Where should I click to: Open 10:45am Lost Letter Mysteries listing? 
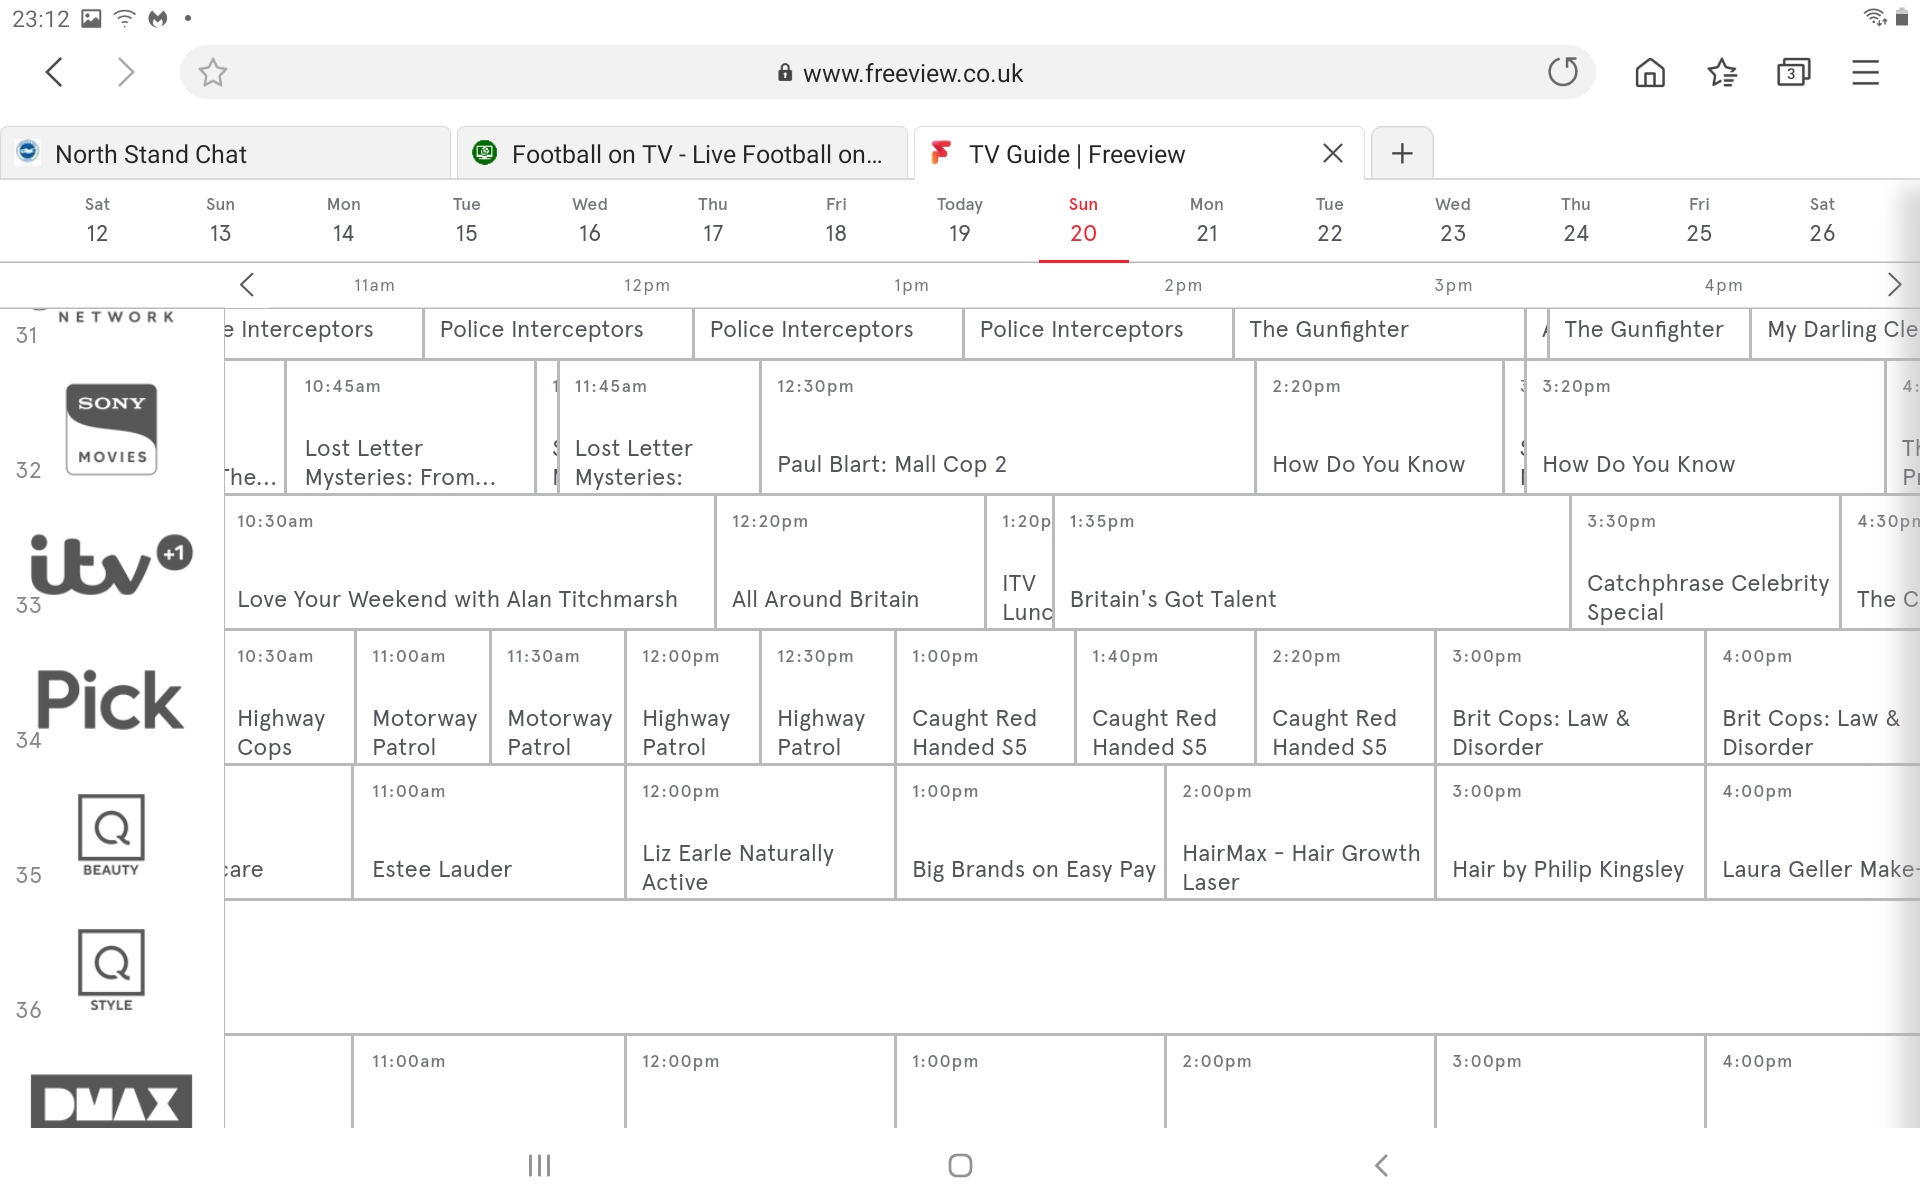[x=410, y=427]
